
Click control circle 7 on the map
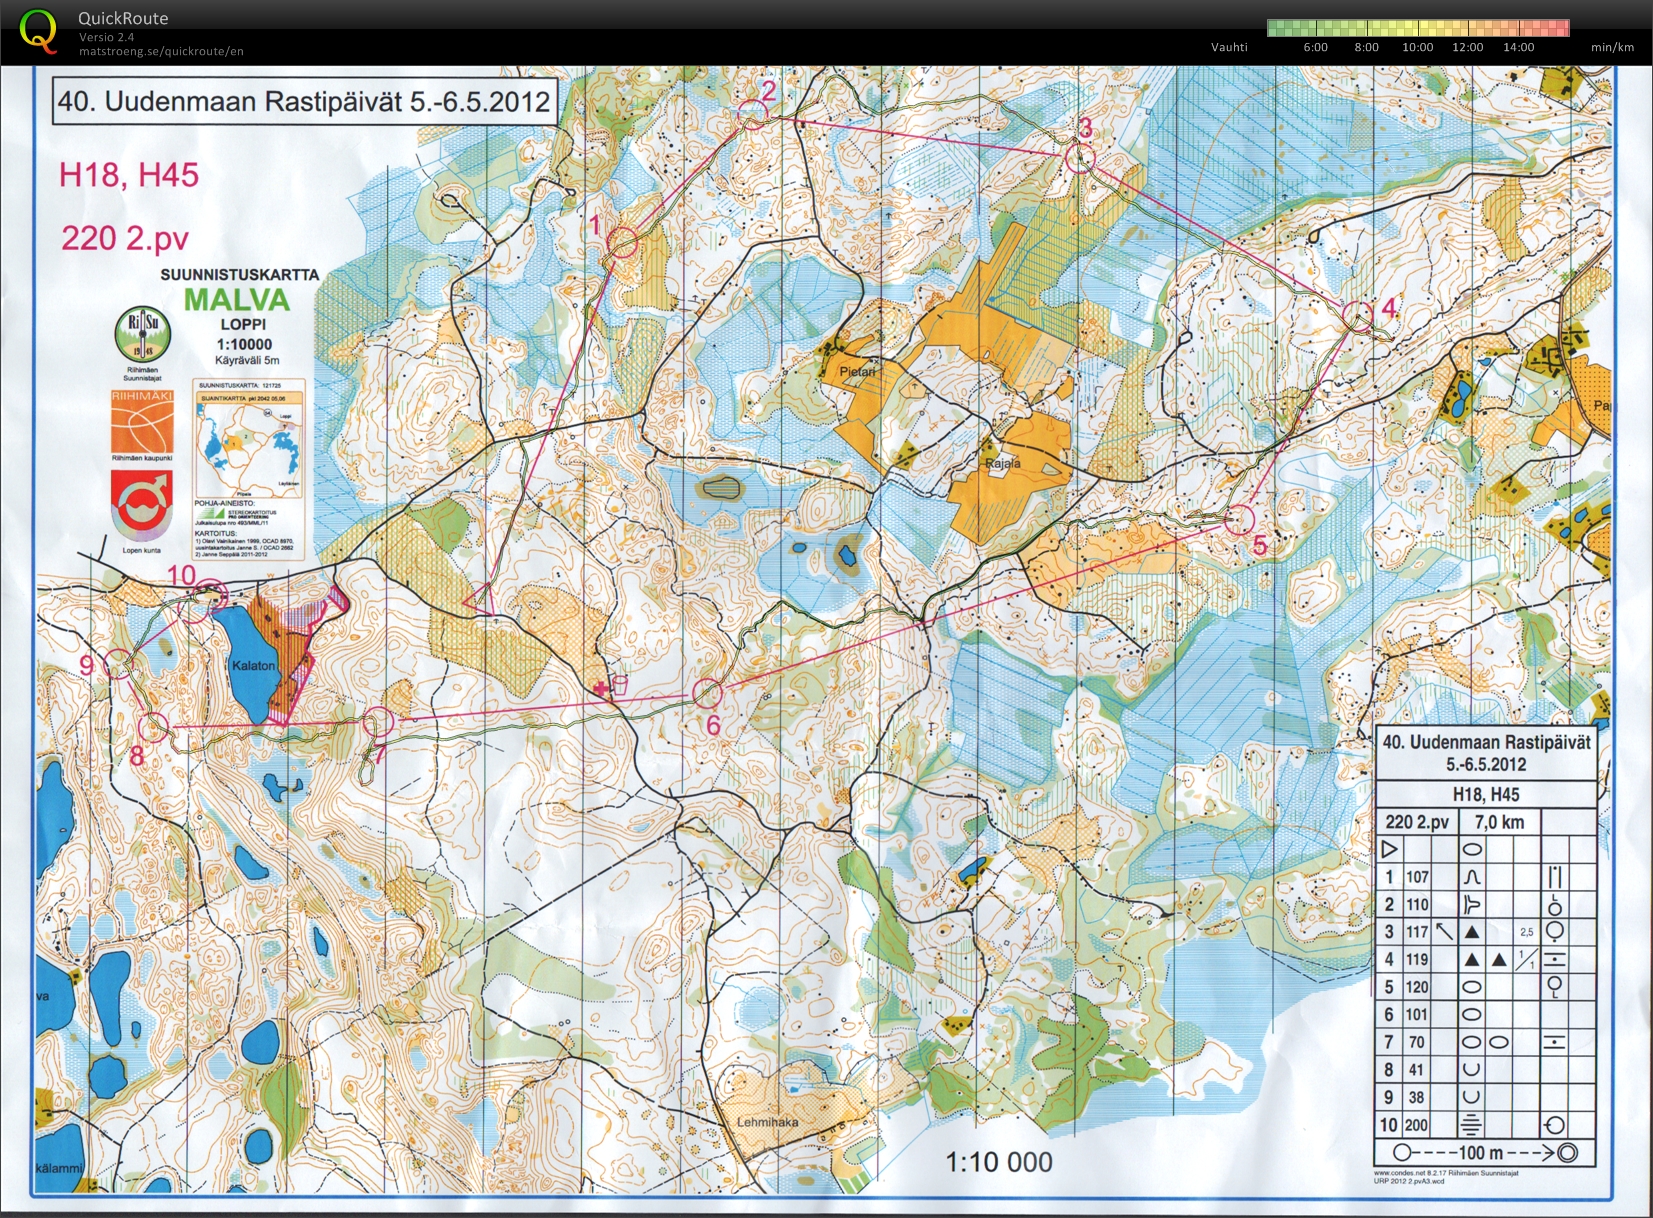point(378,721)
